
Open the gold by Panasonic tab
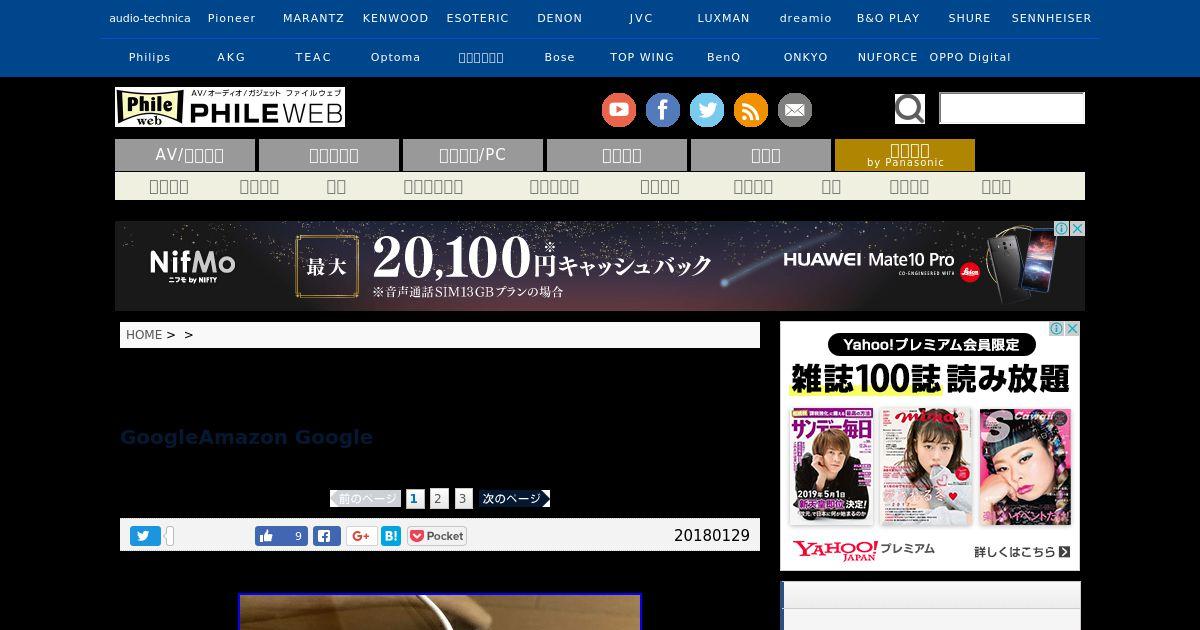coord(905,155)
